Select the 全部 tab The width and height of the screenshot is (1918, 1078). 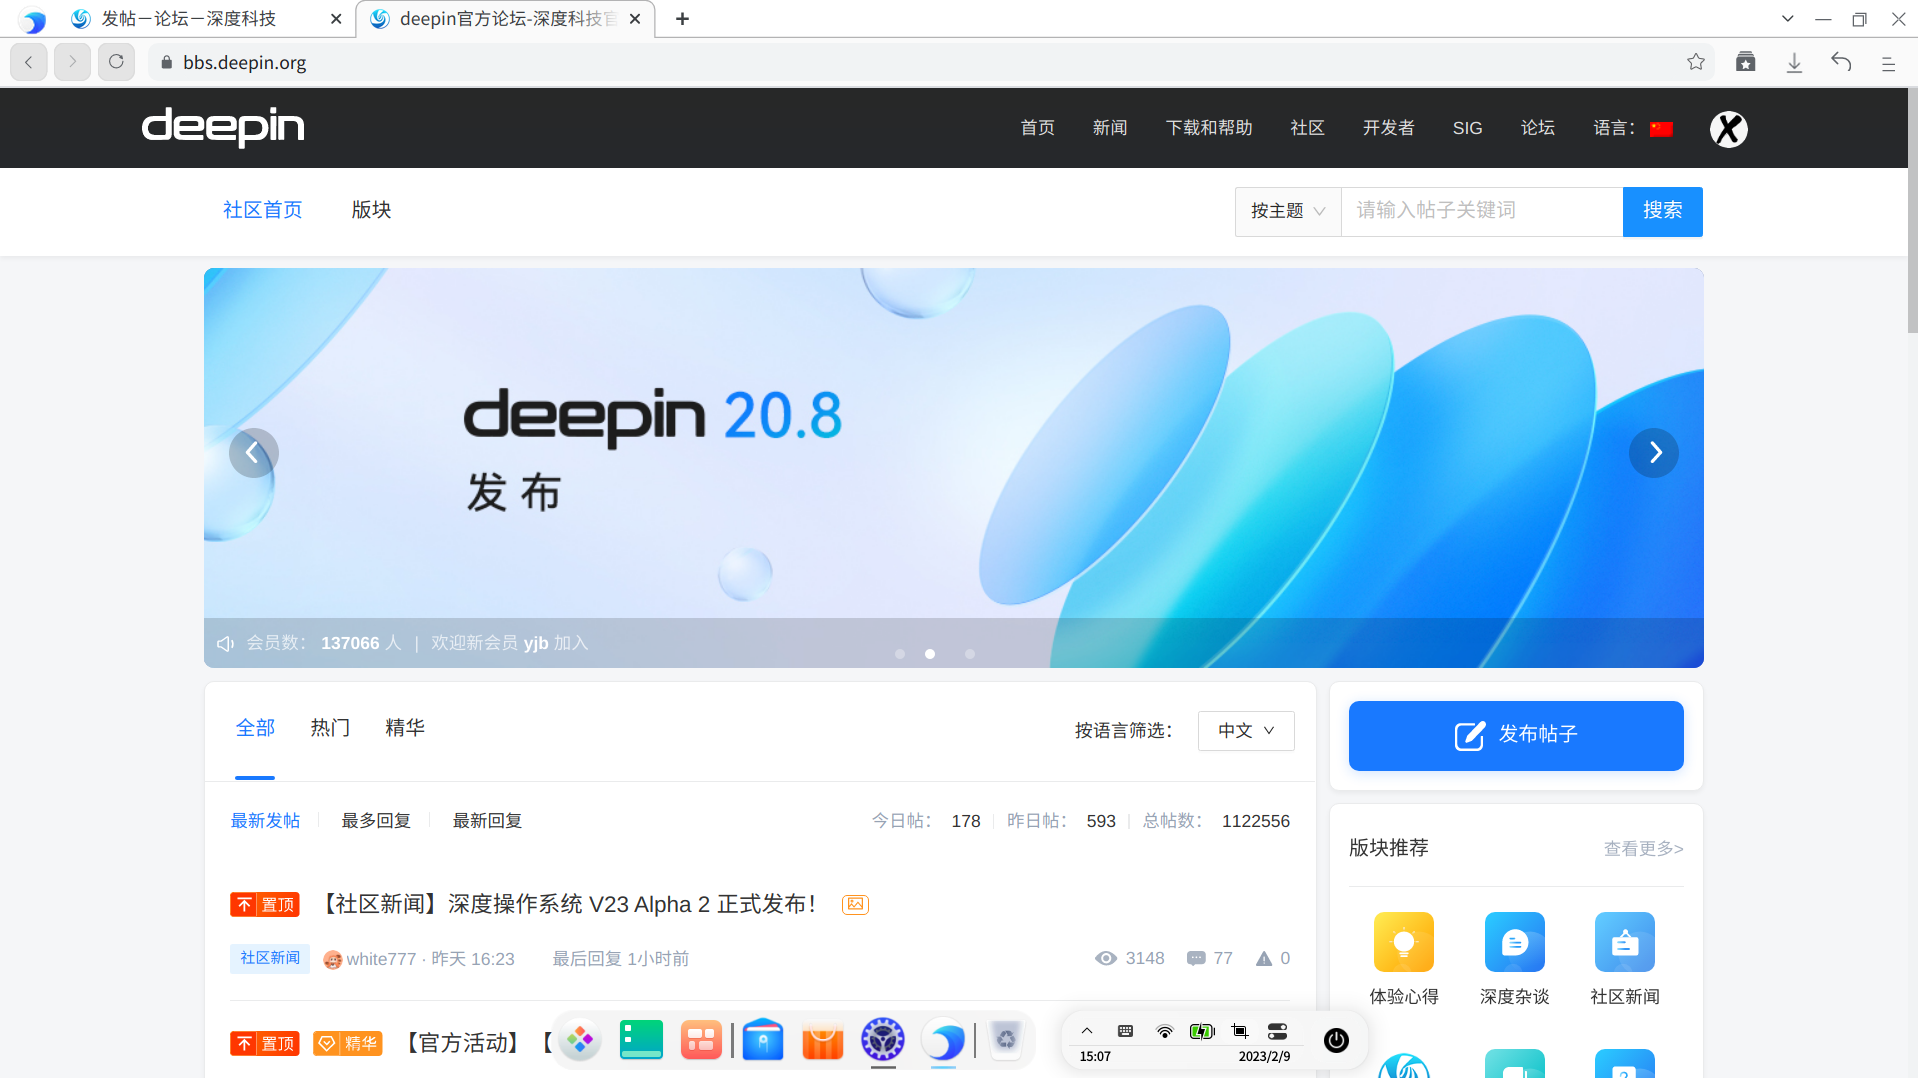click(x=255, y=728)
